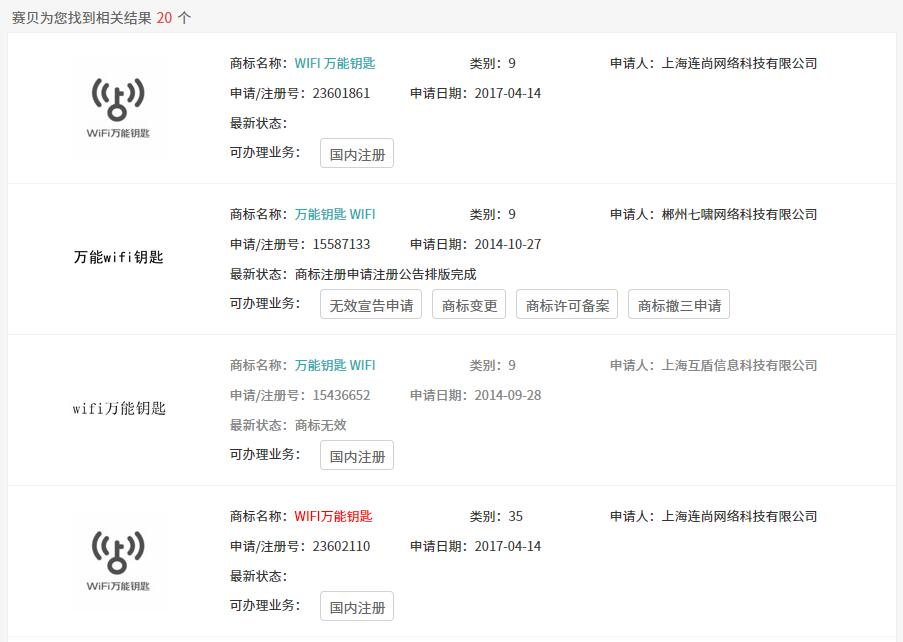Click the 商标撤三申请 button
The width and height of the screenshot is (903, 642).
tap(679, 305)
